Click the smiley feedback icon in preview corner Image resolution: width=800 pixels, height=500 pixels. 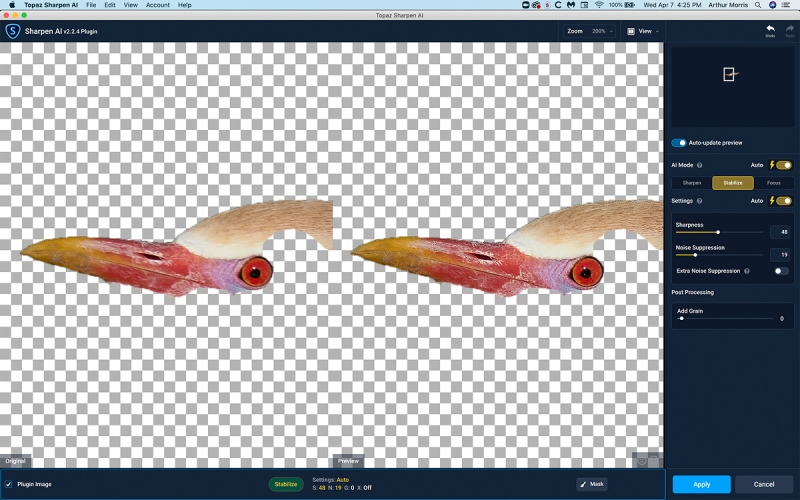[x=642, y=461]
